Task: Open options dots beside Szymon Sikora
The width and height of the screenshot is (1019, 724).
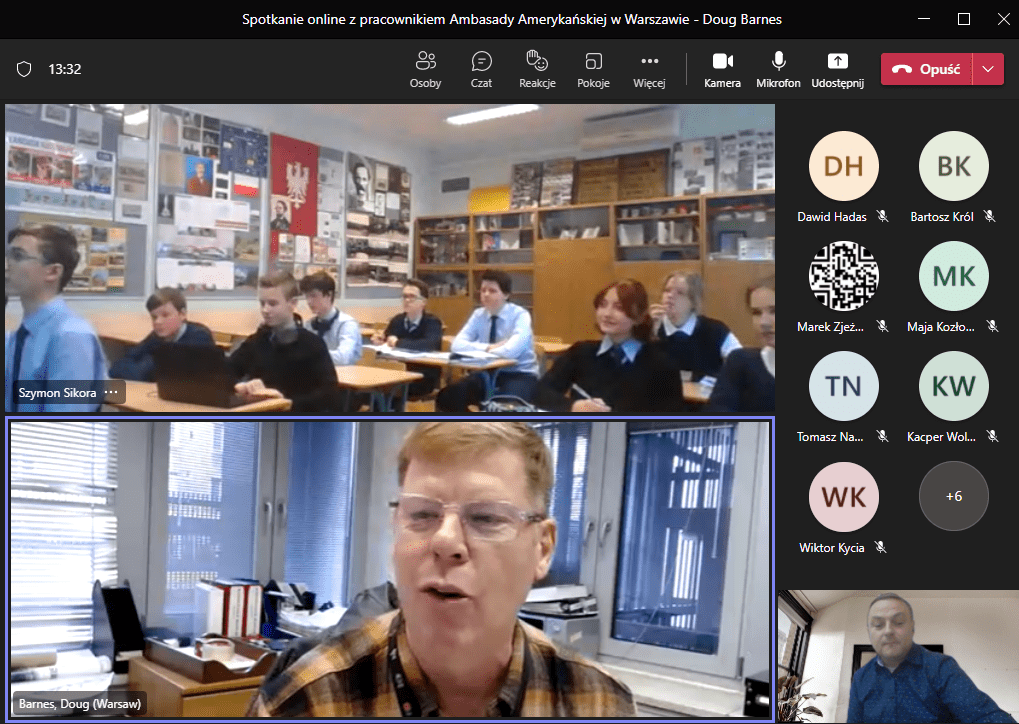Action: coord(111,393)
